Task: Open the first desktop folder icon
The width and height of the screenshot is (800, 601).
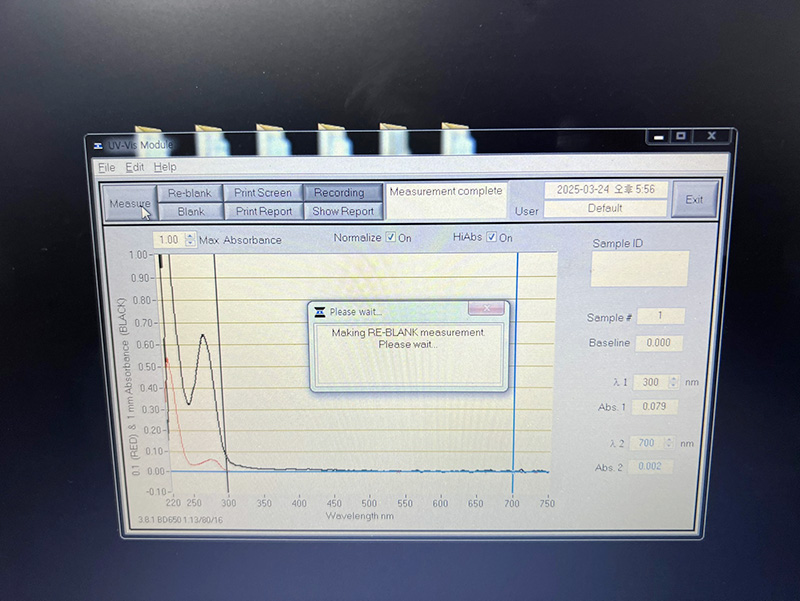Action: (148, 139)
